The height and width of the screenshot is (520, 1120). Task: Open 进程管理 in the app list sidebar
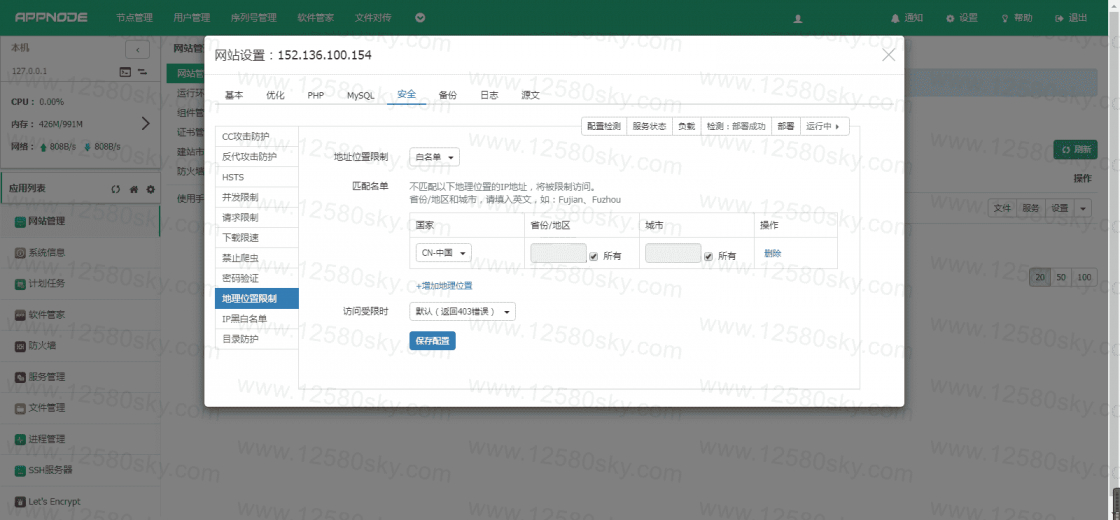point(80,439)
